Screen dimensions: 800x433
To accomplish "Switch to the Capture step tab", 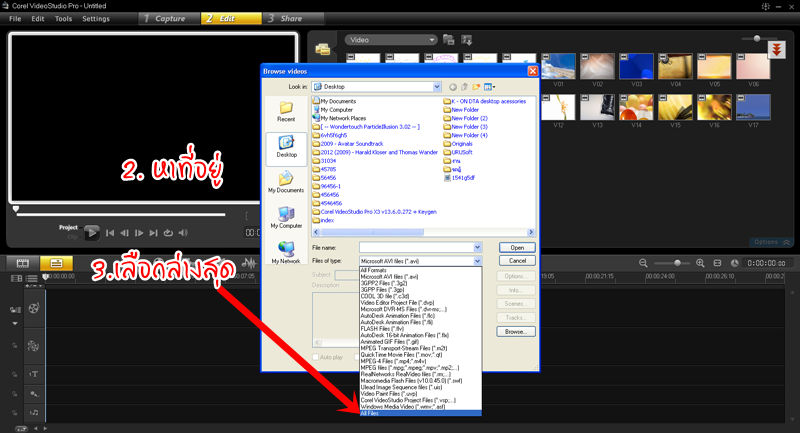I will point(169,18).
